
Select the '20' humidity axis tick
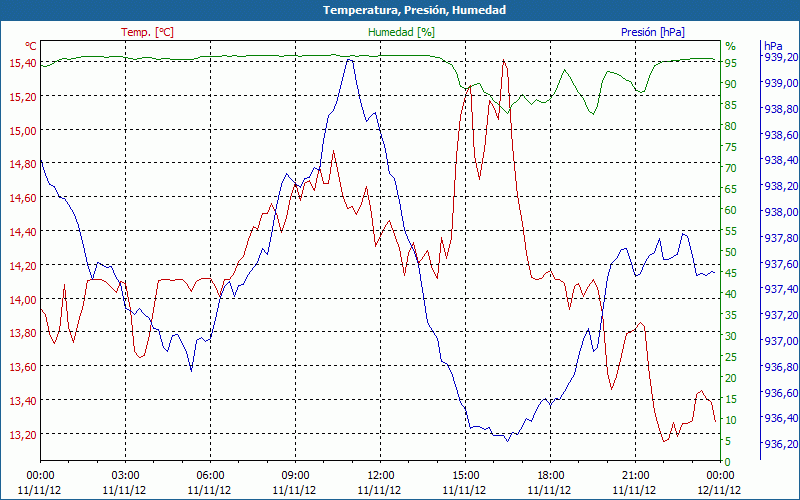coord(731,378)
